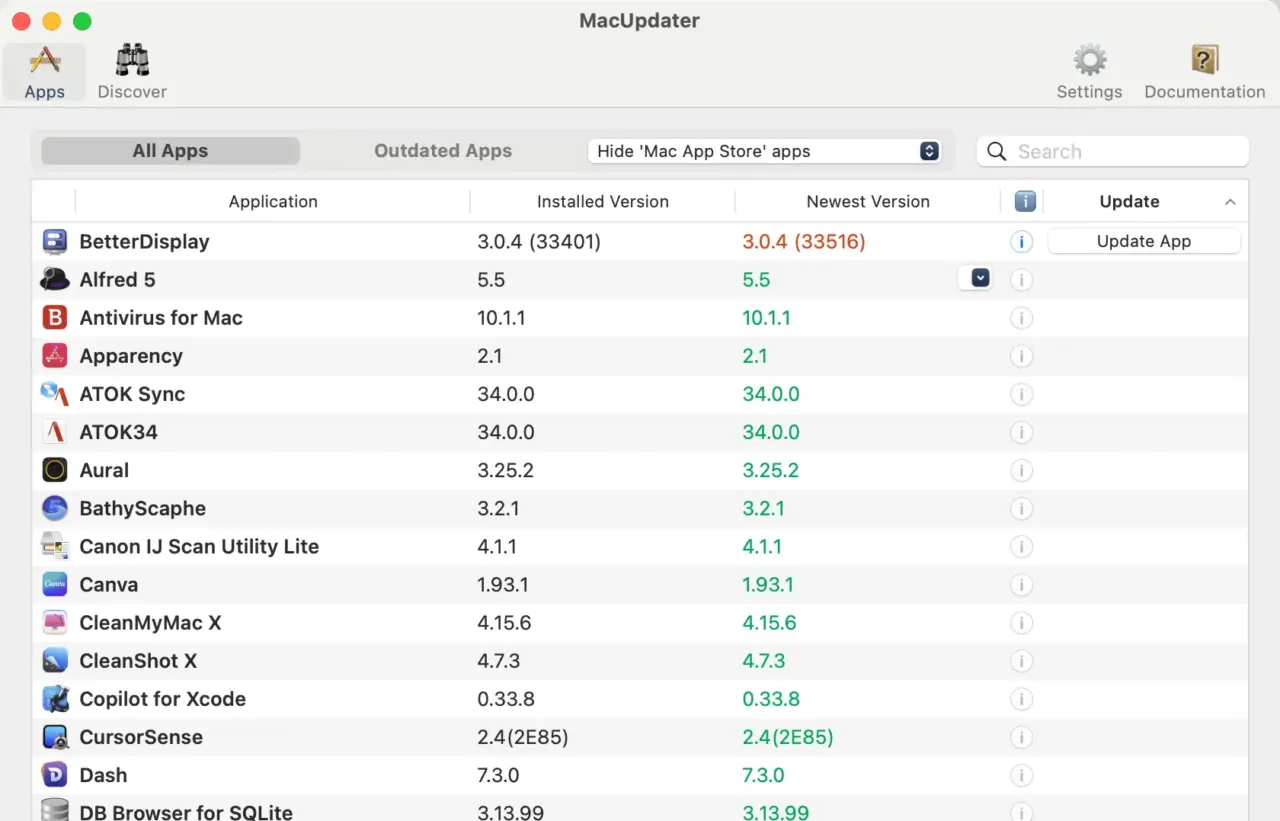The image size is (1280, 821).
Task: Show info for Canon IJ Scan Utility Lite
Action: point(1021,547)
